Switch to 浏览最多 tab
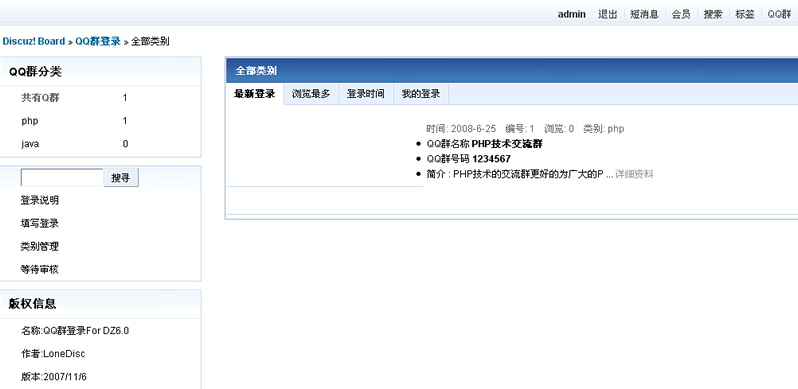 pyautogui.click(x=311, y=94)
